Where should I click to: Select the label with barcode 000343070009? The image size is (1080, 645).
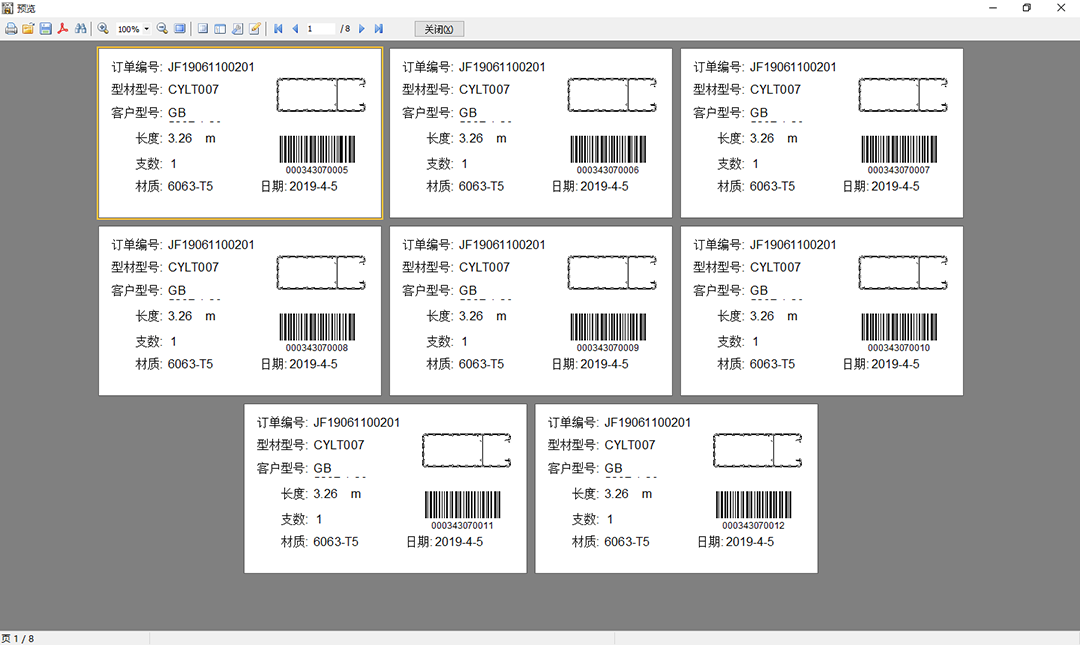(530, 311)
